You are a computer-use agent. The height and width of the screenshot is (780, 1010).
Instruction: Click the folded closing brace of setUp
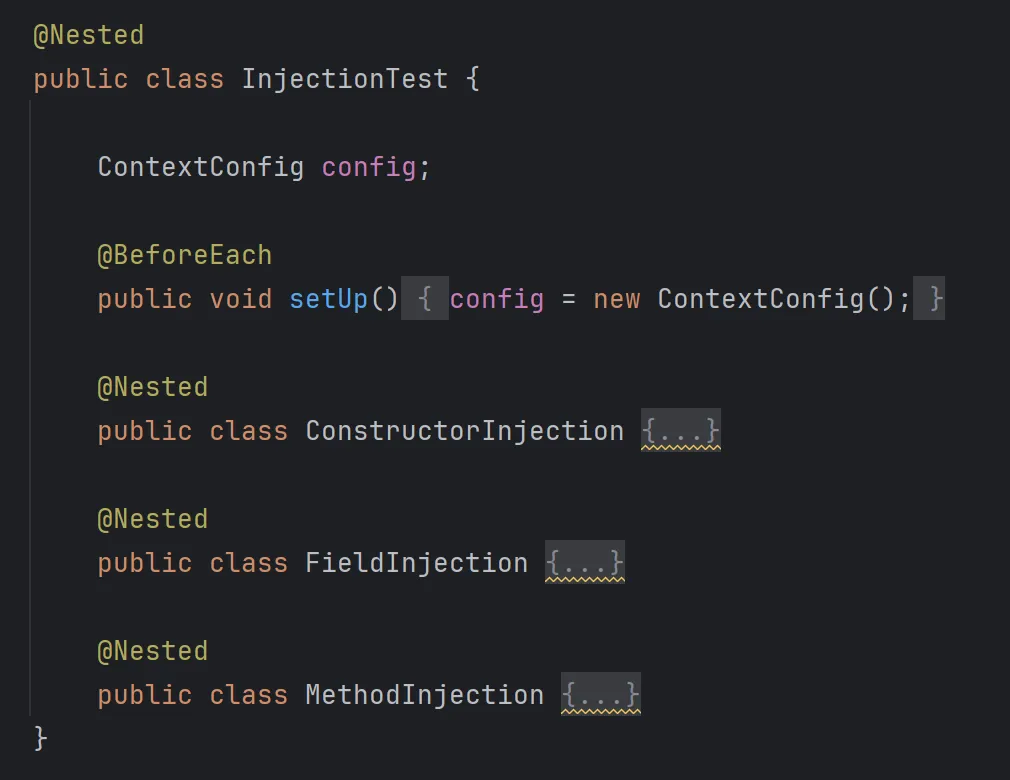tap(934, 299)
